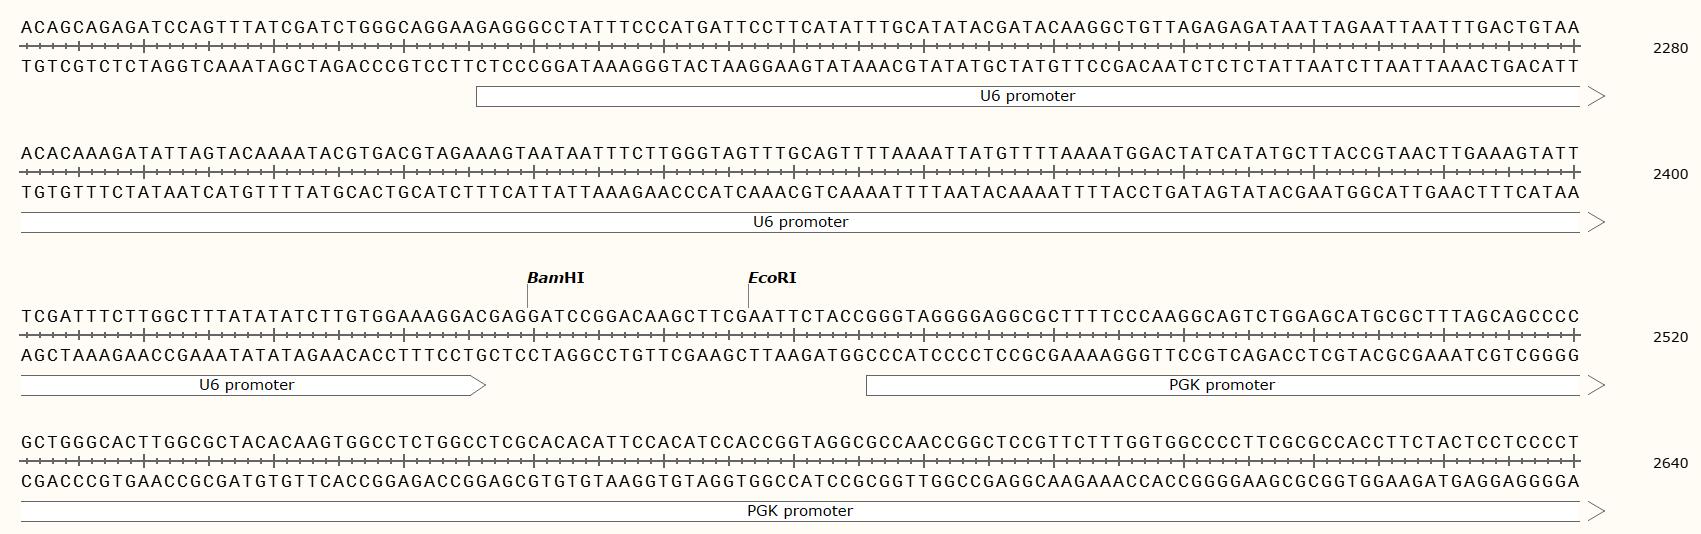The image size is (1701, 534).
Task: Click top strand sequence starting TCGATTTCTTGGC
Action: [x=800, y=316]
